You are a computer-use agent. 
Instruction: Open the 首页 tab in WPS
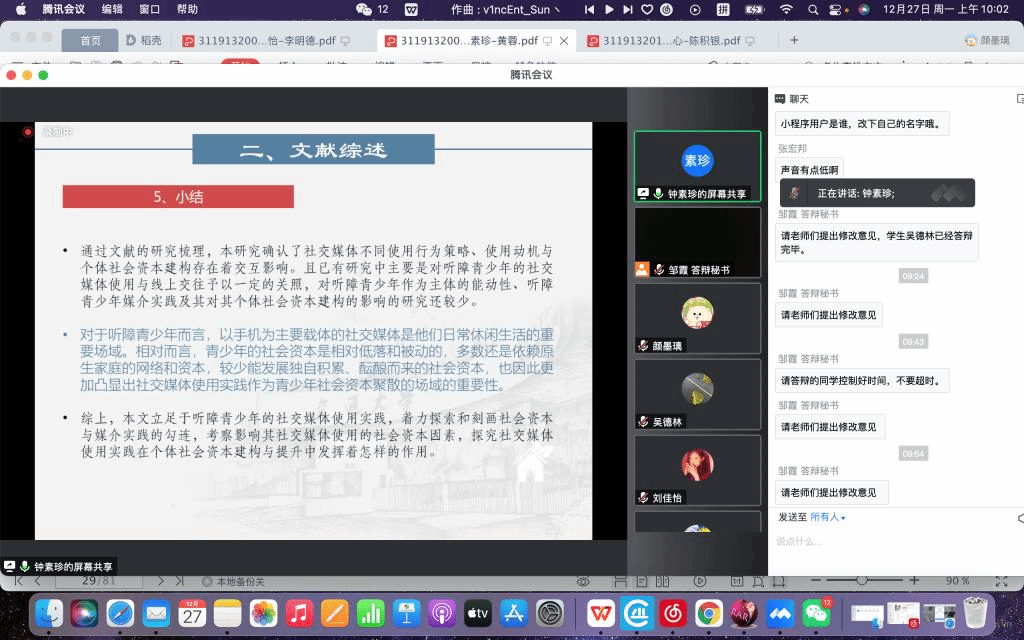click(x=90, y=41)
